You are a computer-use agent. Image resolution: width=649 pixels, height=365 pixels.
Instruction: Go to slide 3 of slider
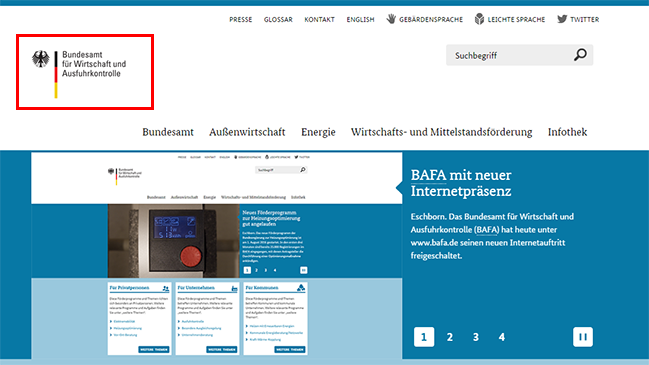[476, 337]
